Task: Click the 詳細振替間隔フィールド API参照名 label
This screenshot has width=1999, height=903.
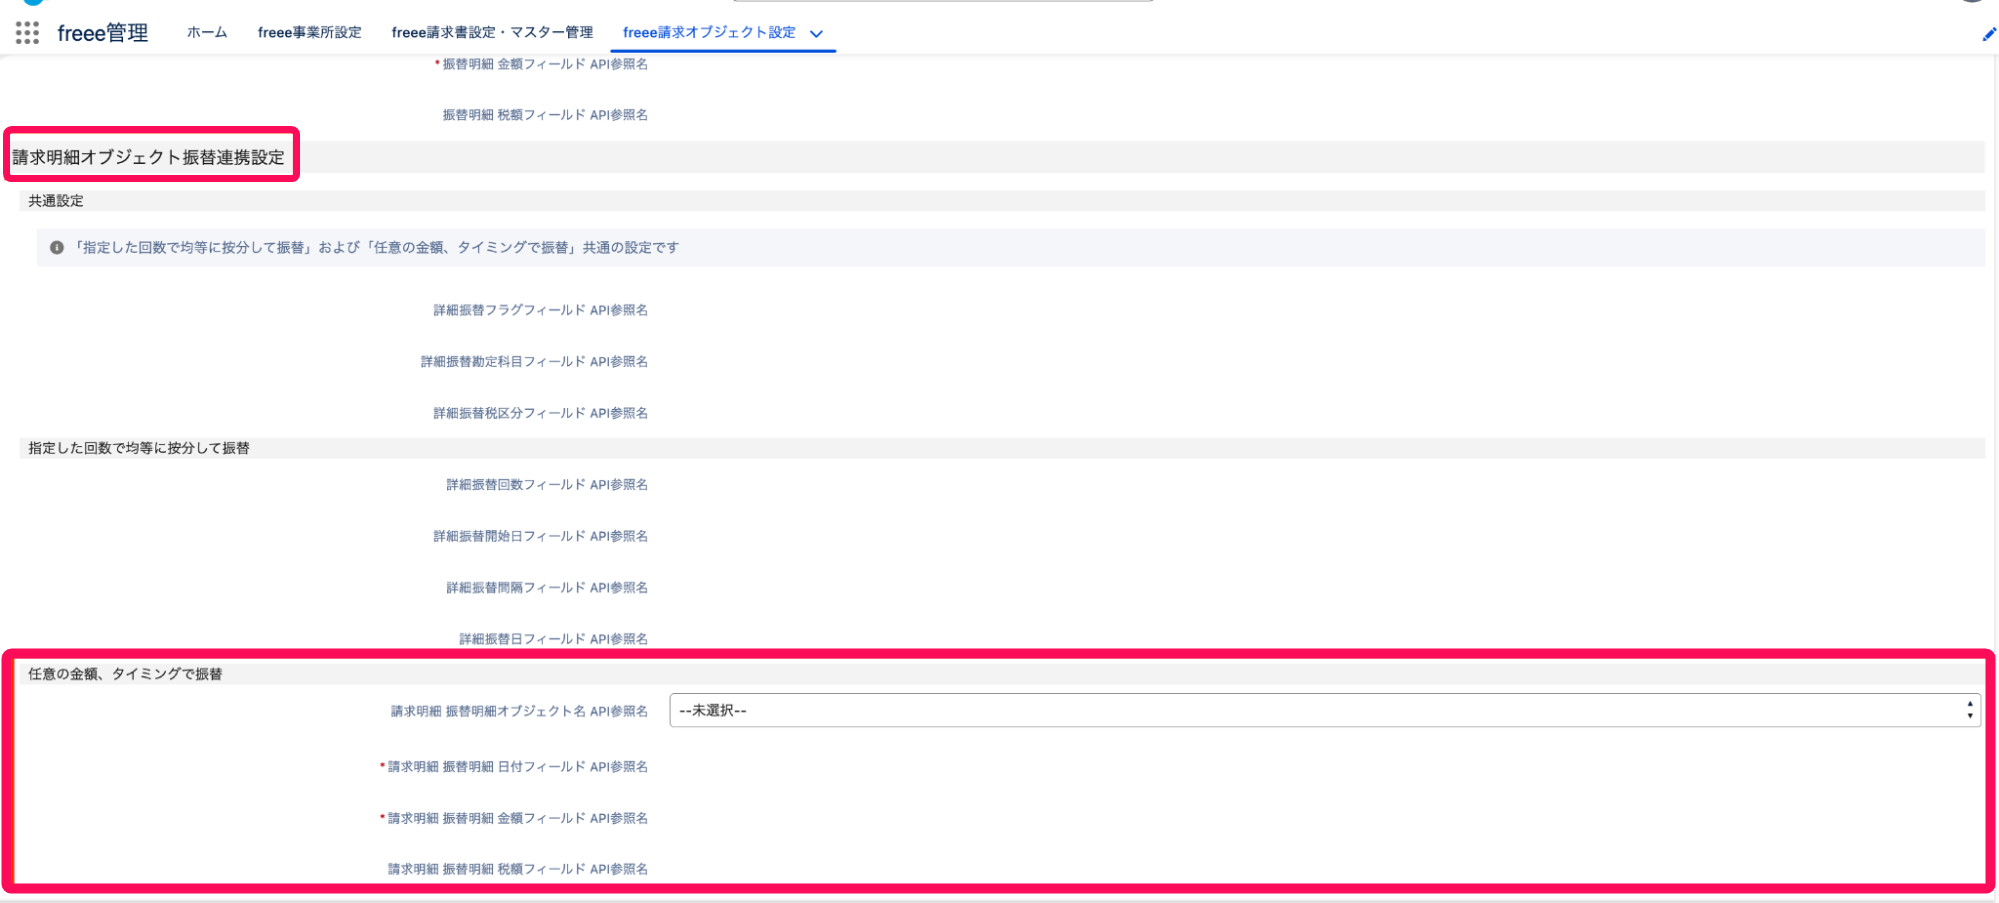Action: click(547, 587)
